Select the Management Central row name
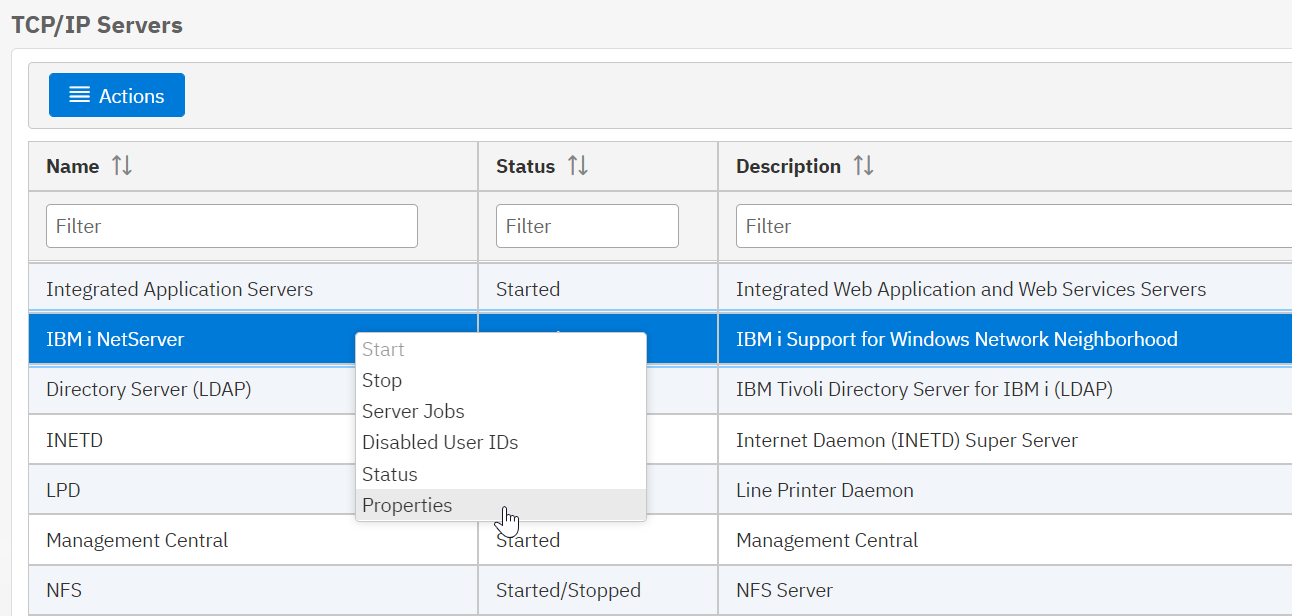 pyautogui.click(x=137, y=540)
